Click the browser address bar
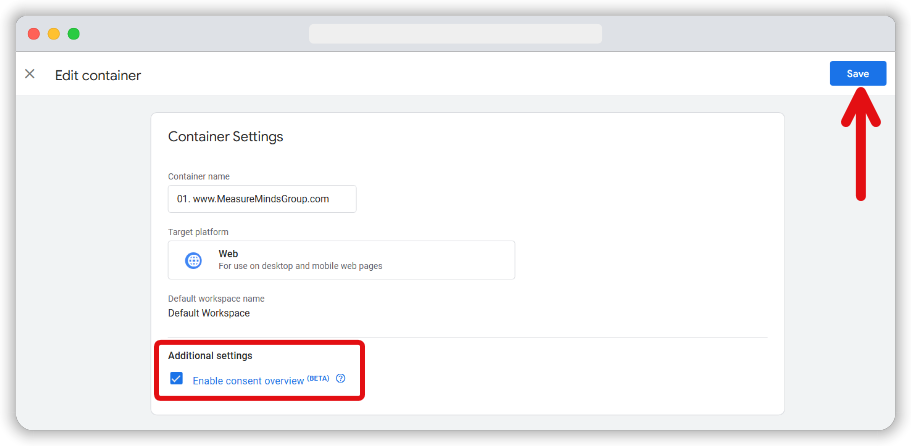The height and width of the screenshot is (446, 911). click(x=455, y=34)
